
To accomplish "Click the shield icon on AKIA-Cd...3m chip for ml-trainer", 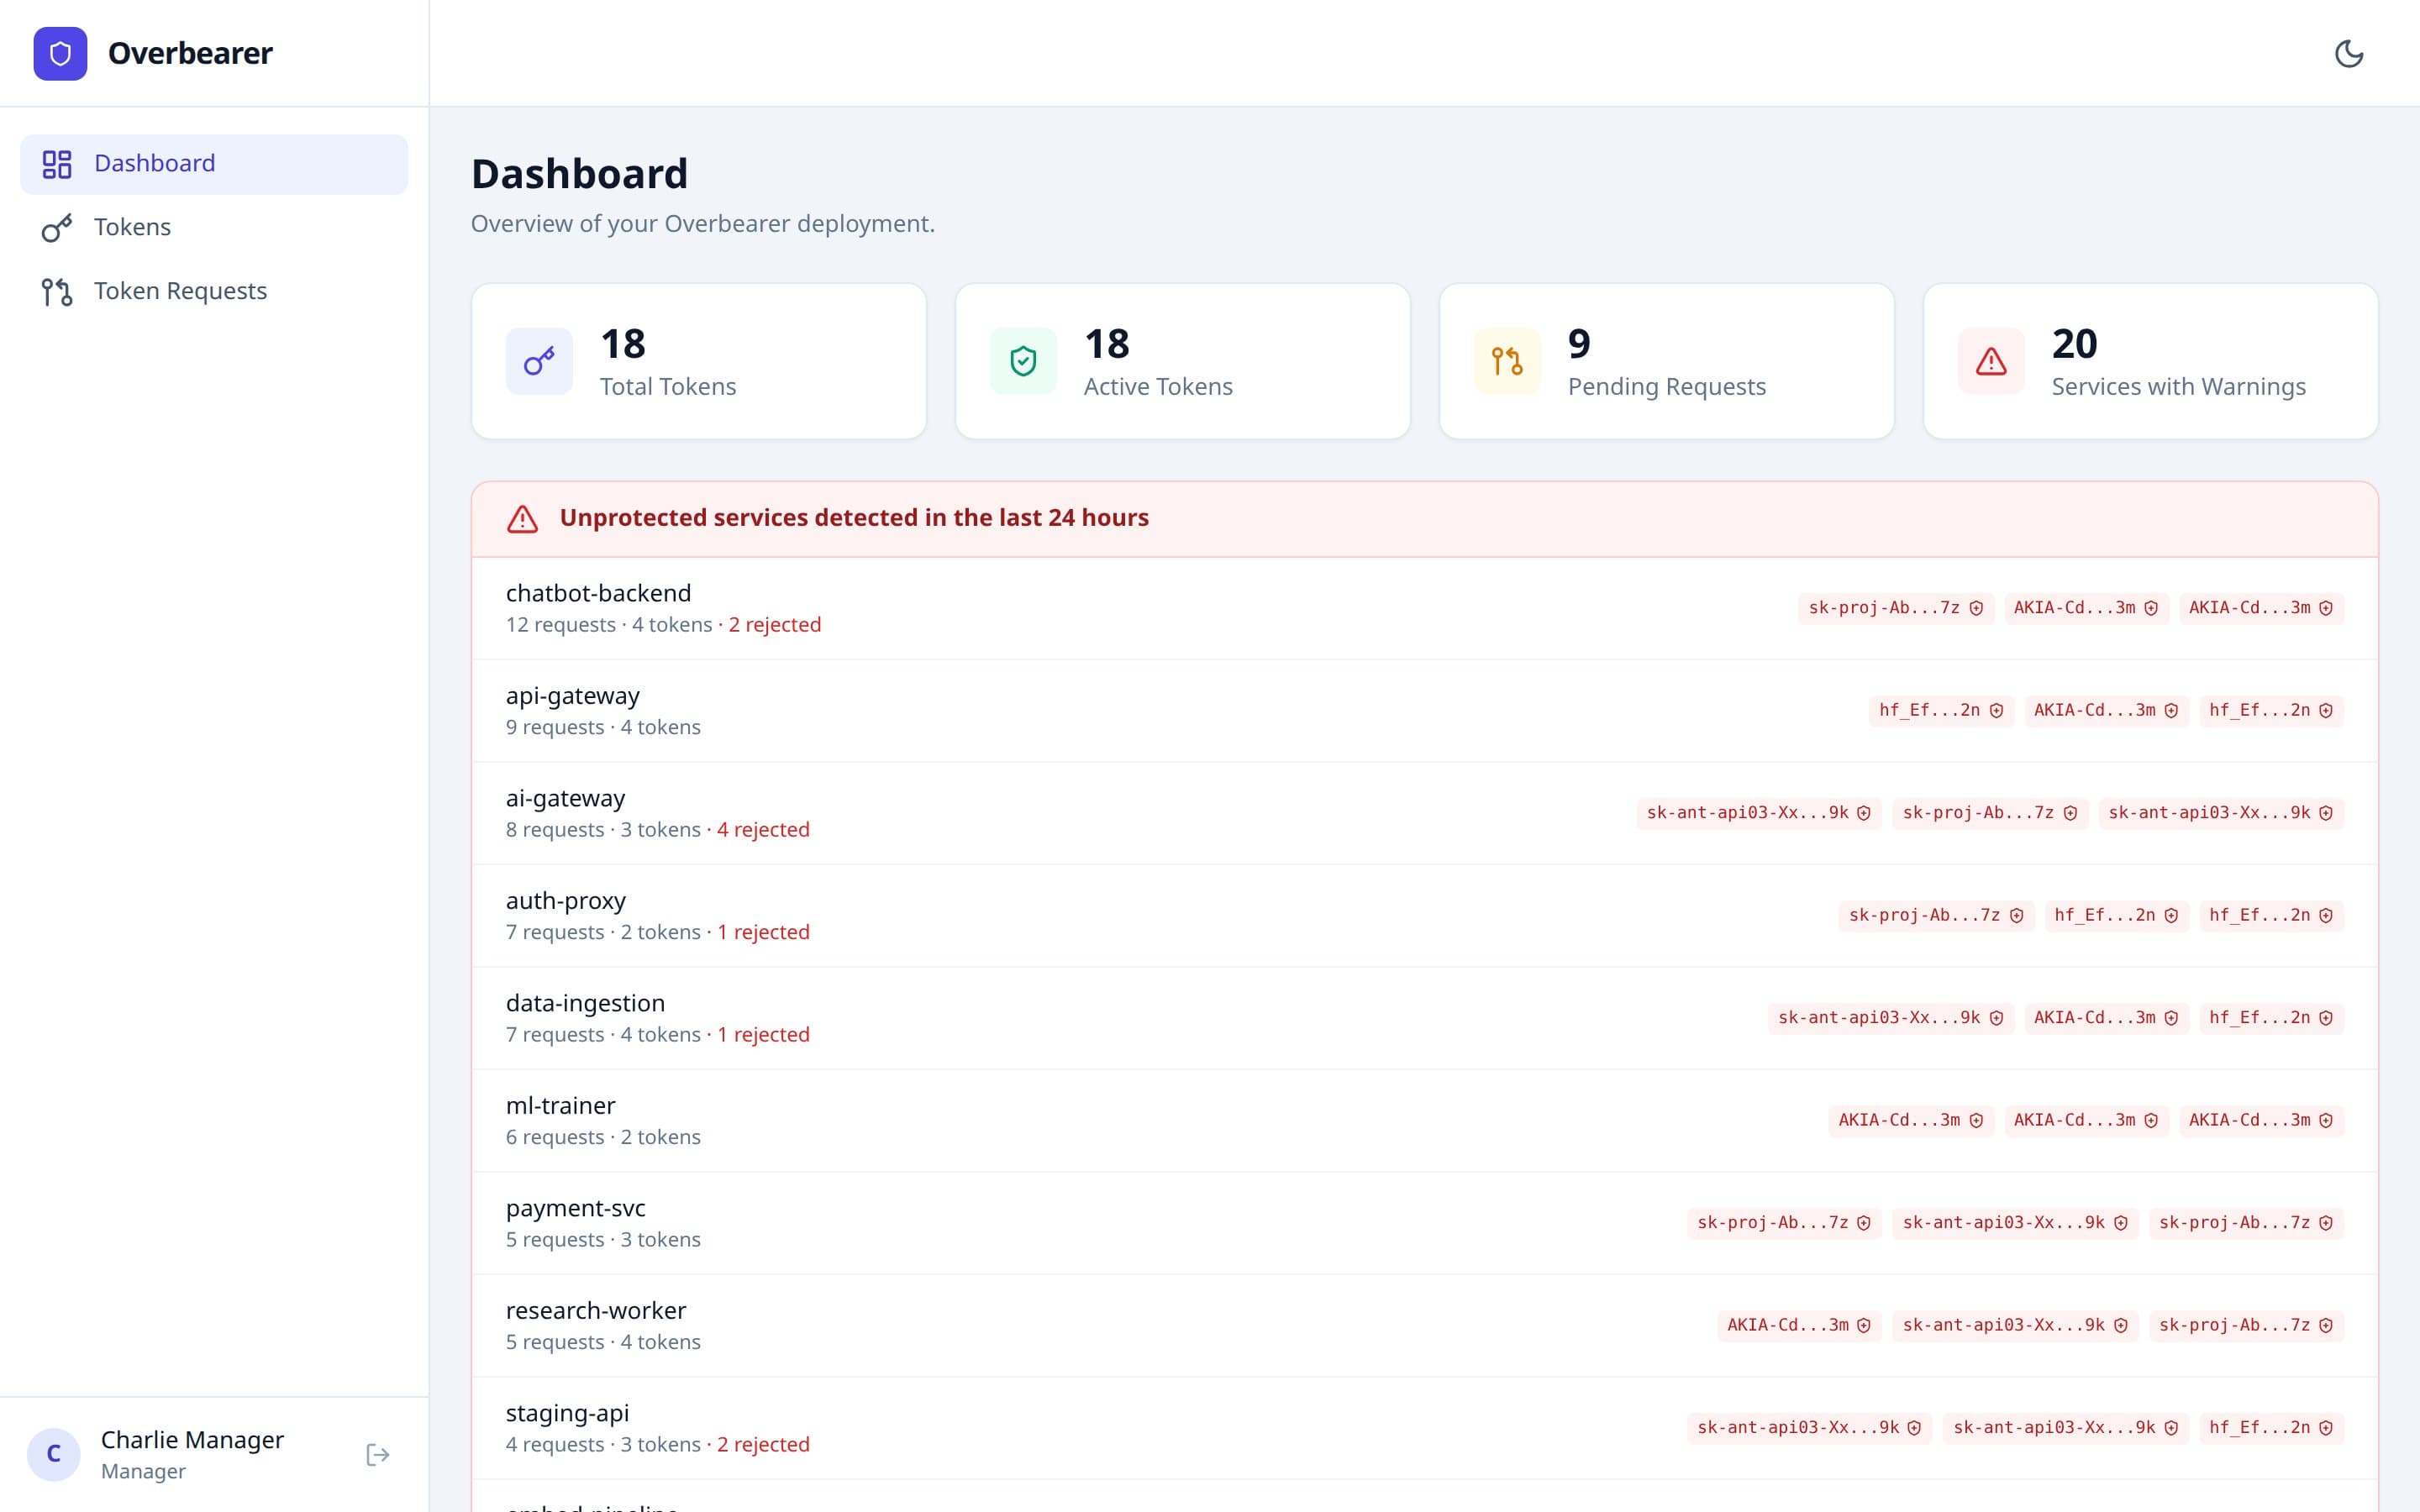I will click(1980, 1121).
